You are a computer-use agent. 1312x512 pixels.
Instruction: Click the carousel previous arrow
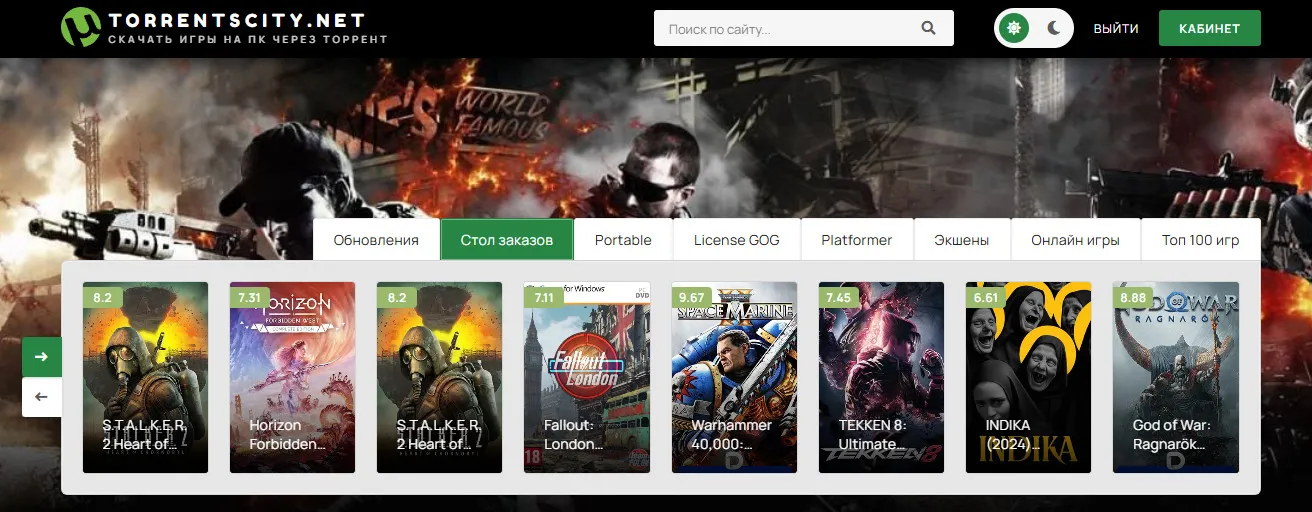(x=42, y=397)
